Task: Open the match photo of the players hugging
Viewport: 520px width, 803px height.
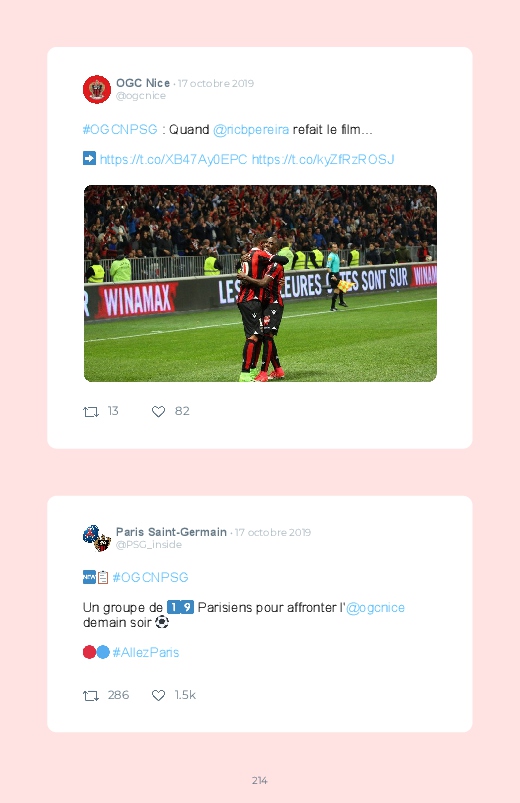Action: click(x=260, y=283)
